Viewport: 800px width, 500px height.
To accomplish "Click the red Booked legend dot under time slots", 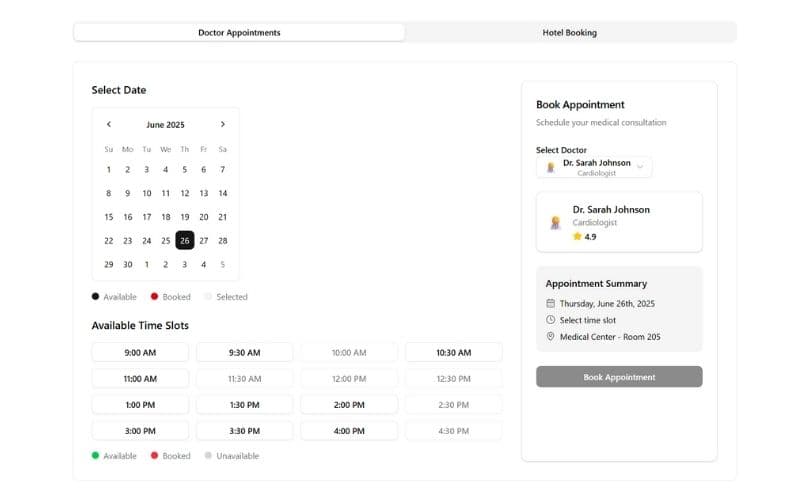I will tap(154, 455).
